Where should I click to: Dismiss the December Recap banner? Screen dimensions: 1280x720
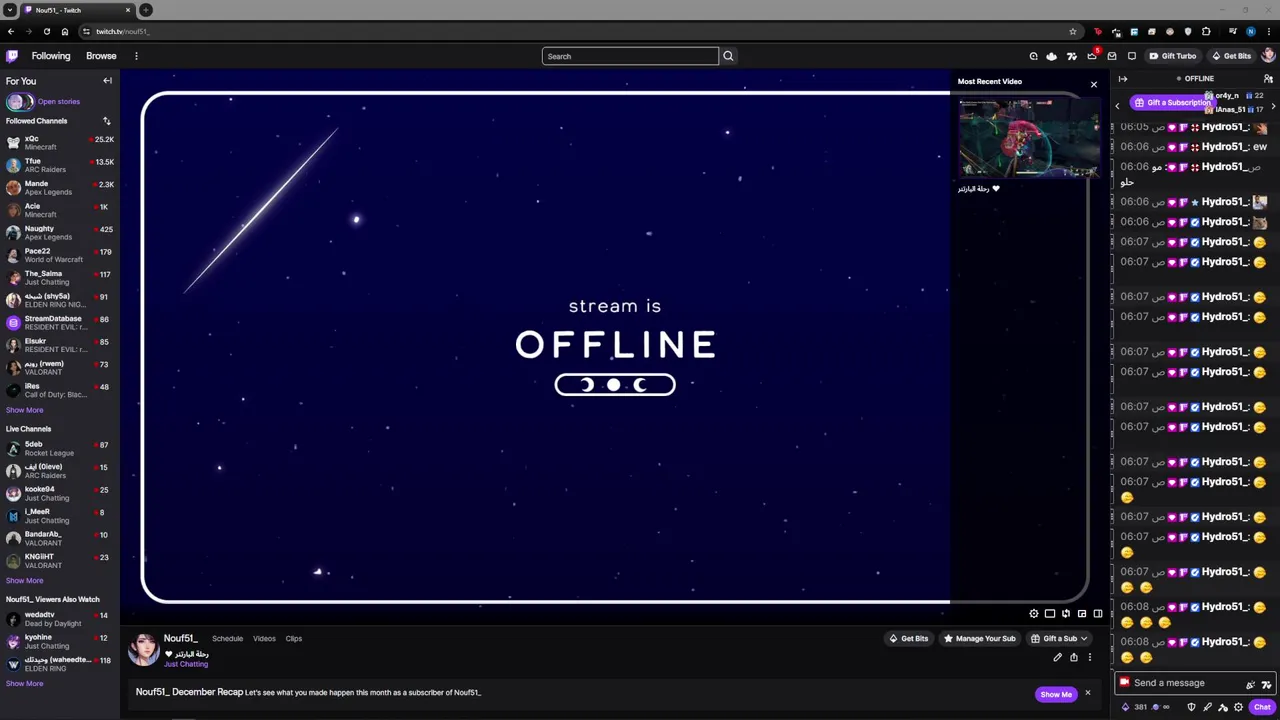(1088, 693)
